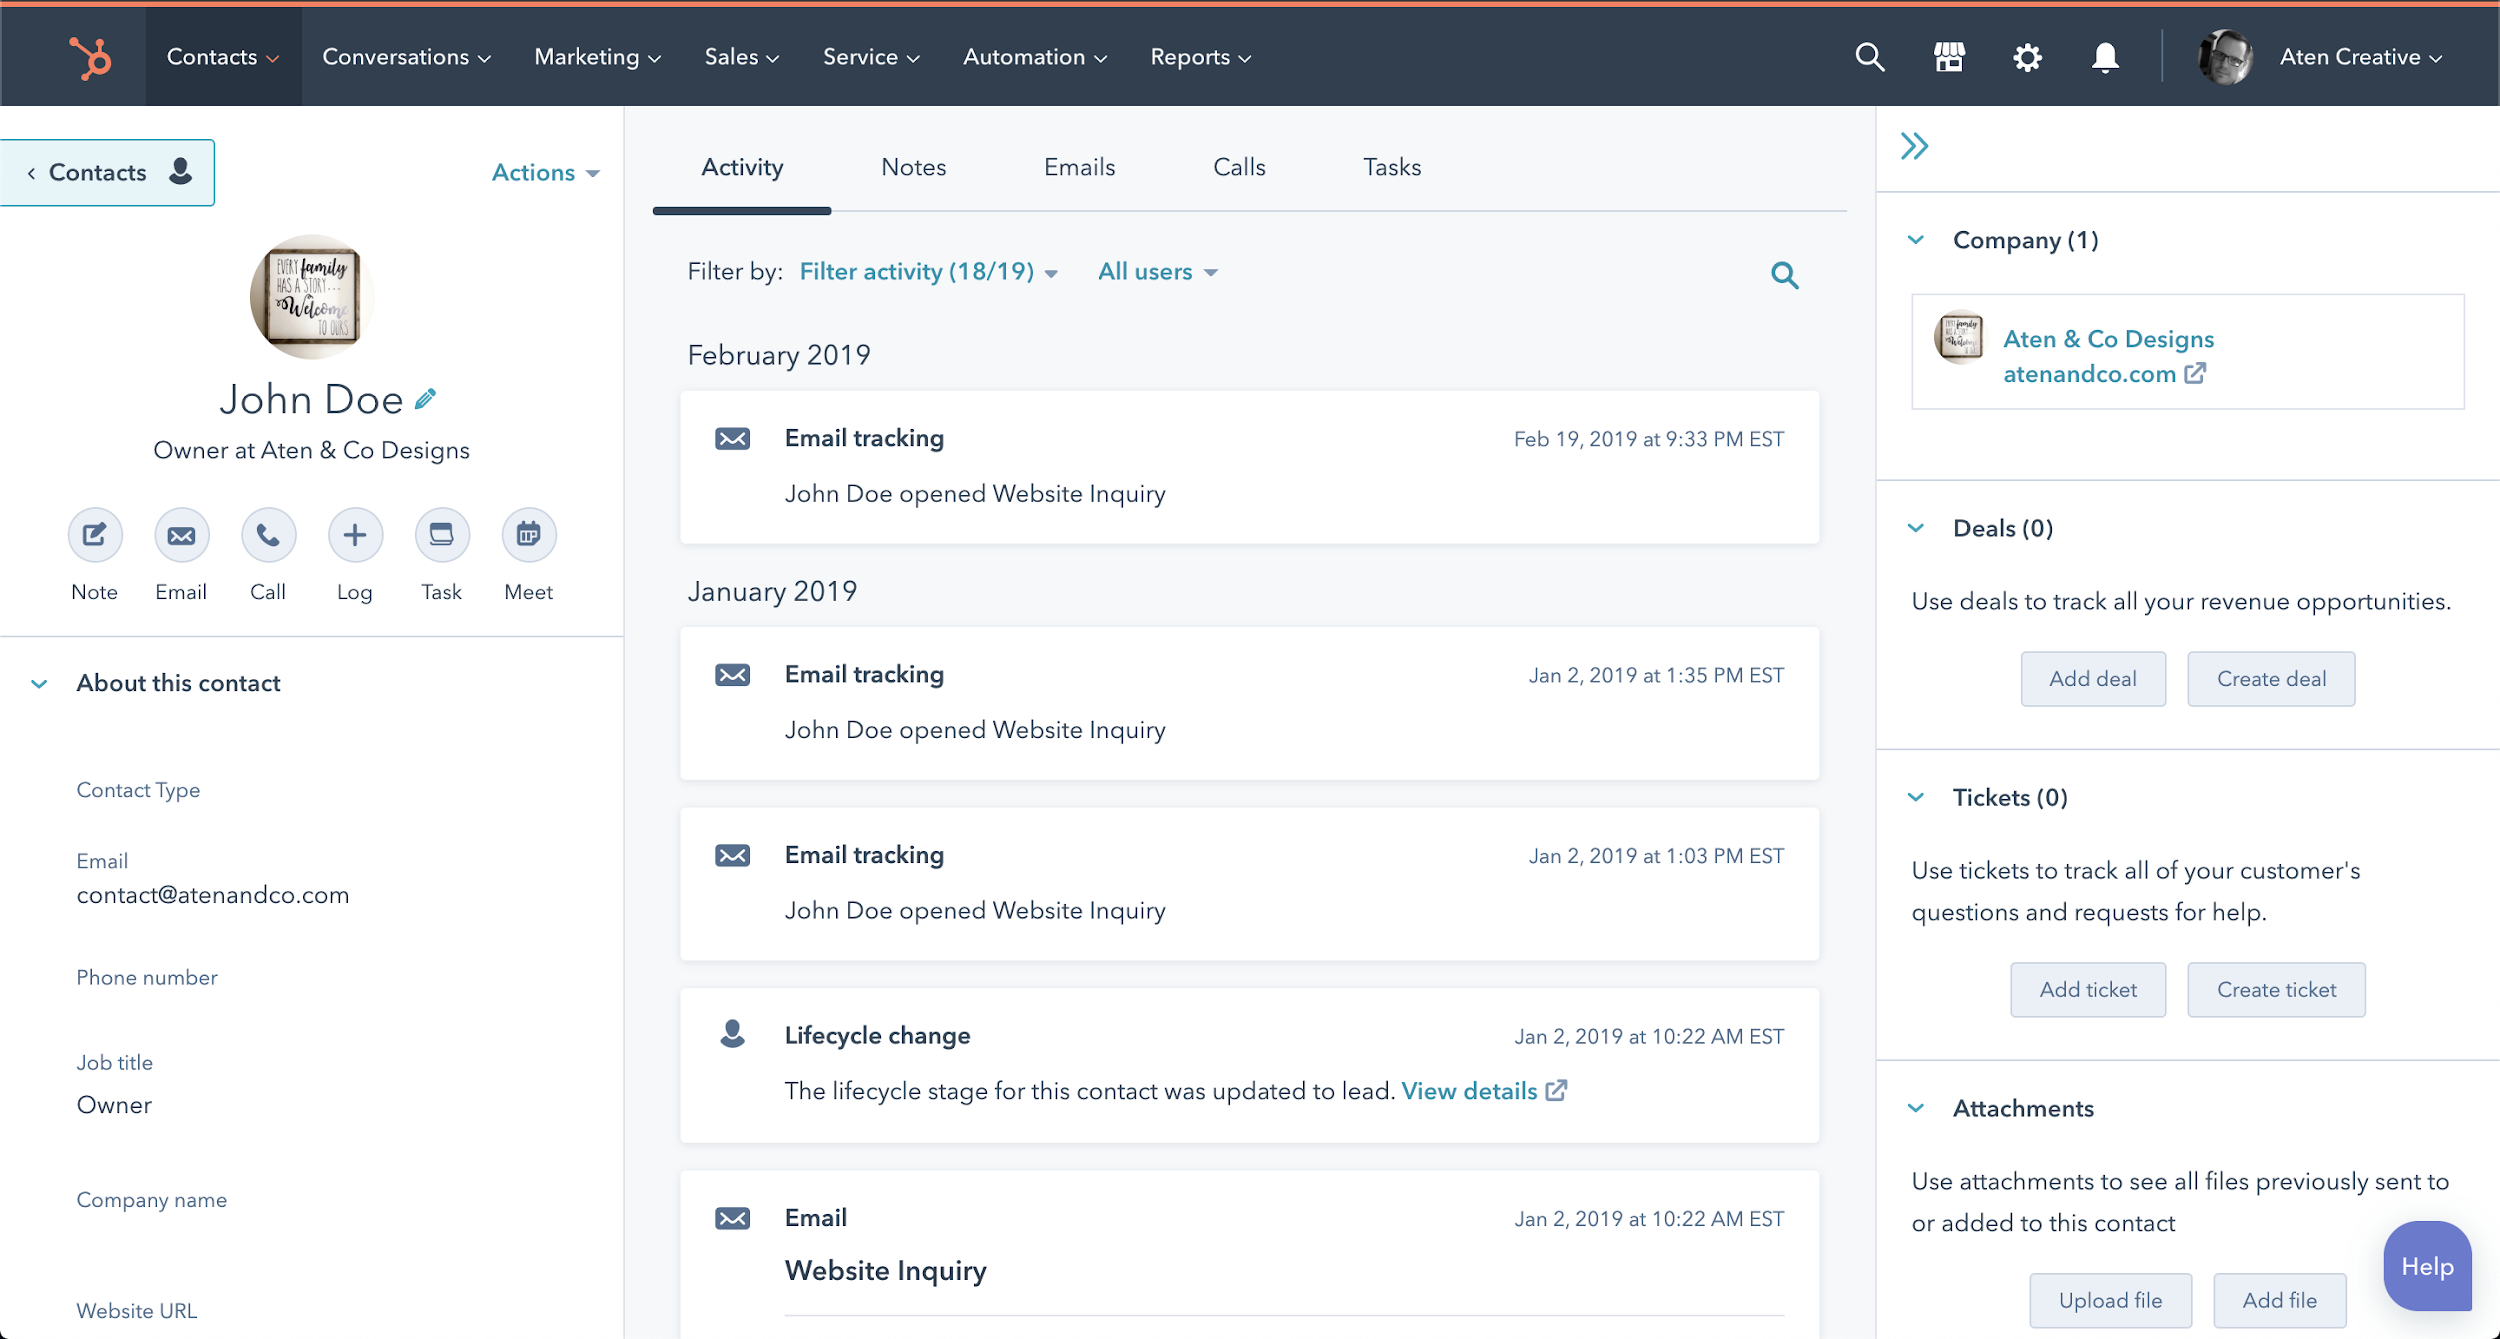Schedule a meeting with the Meet icon
This screenshot has height=1339, width=2500.
pyautogui.click(x=528, y=534)
